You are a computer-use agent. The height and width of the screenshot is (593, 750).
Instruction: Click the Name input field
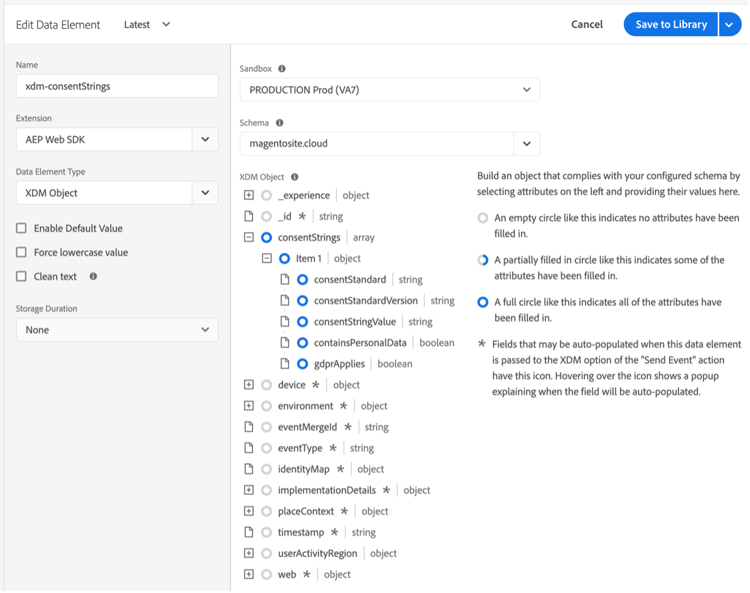pos(117,86)
